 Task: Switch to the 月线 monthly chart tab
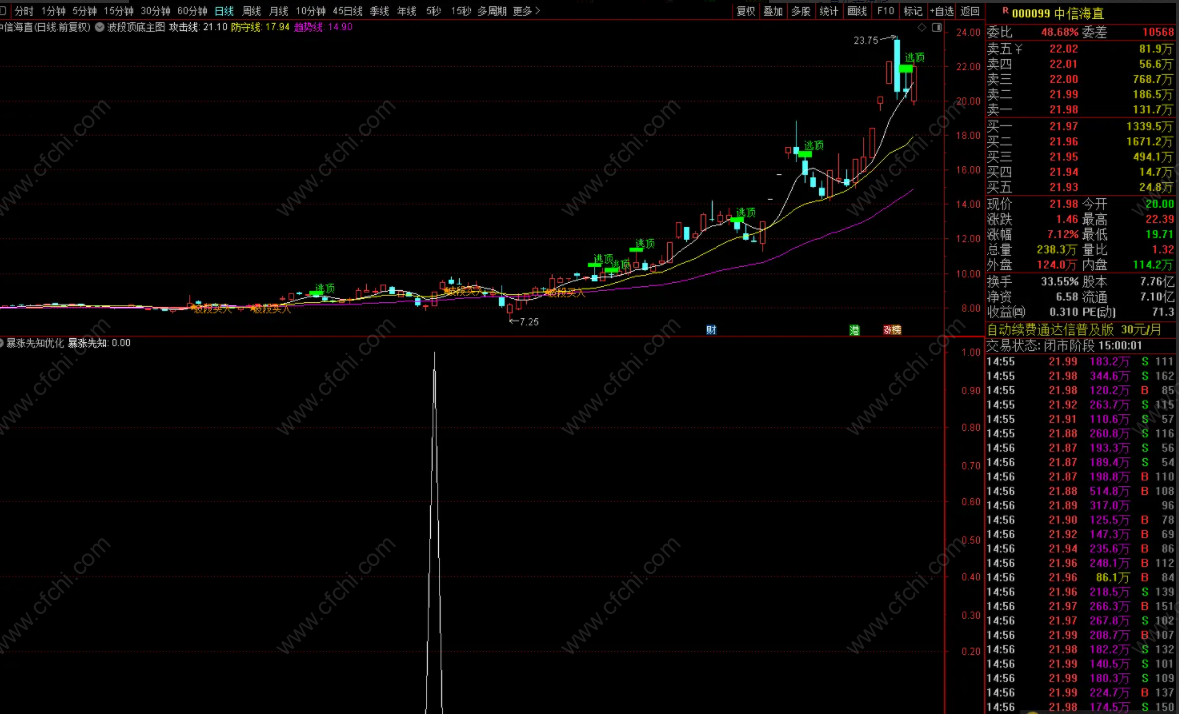(x=278, y=11)
